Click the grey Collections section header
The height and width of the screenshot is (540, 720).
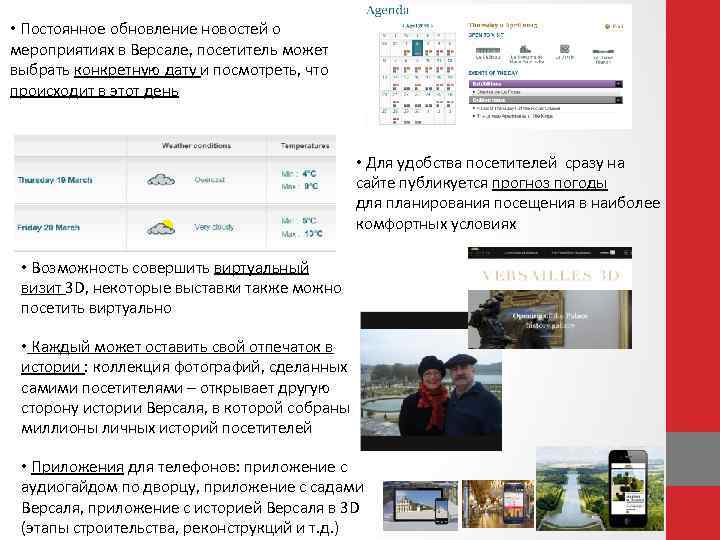pyautogui.click(x=546, y=100)
